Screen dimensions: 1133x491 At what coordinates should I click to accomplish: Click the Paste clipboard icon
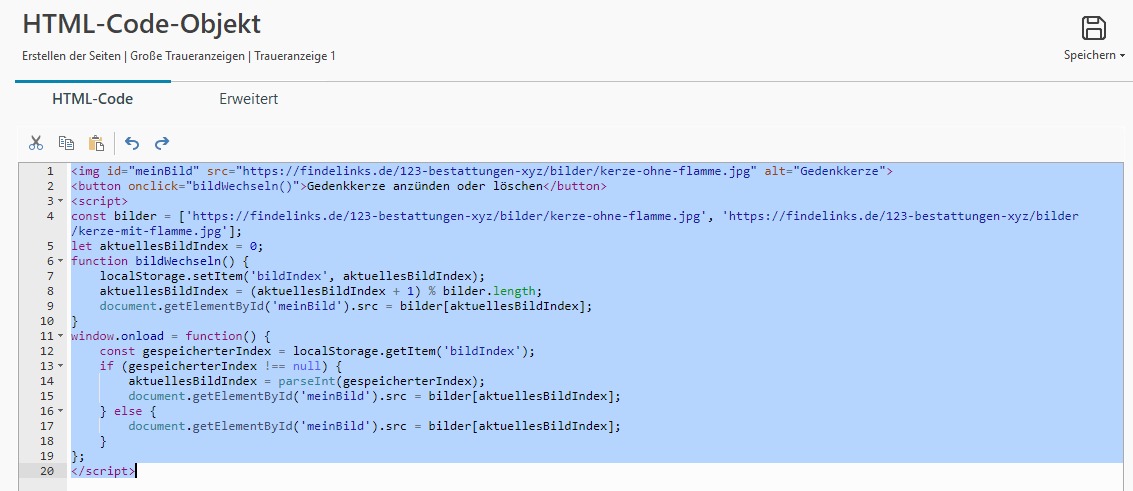(x=96, y=143)
